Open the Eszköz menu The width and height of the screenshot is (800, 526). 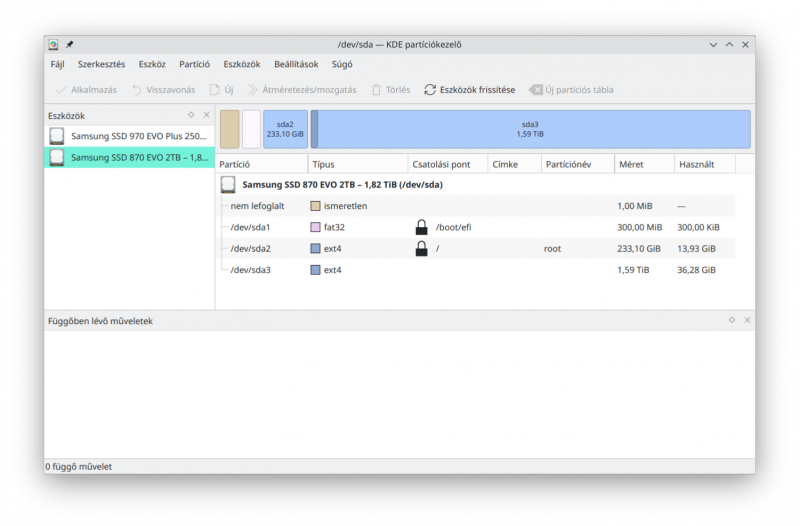click(152, 64)
